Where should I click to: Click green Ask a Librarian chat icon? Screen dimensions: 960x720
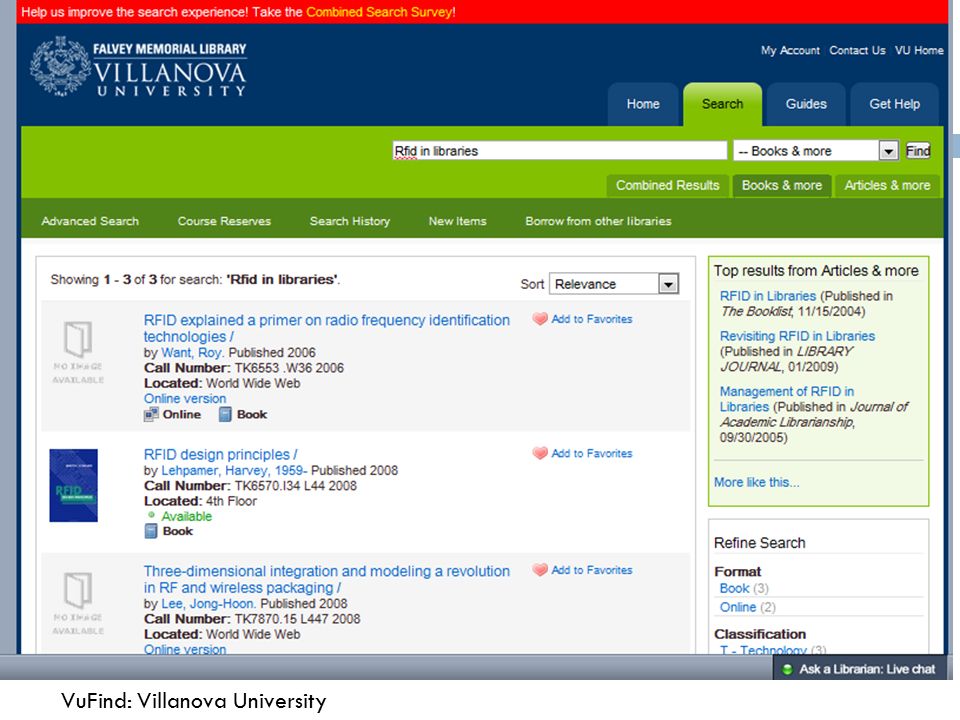[787, 669]
